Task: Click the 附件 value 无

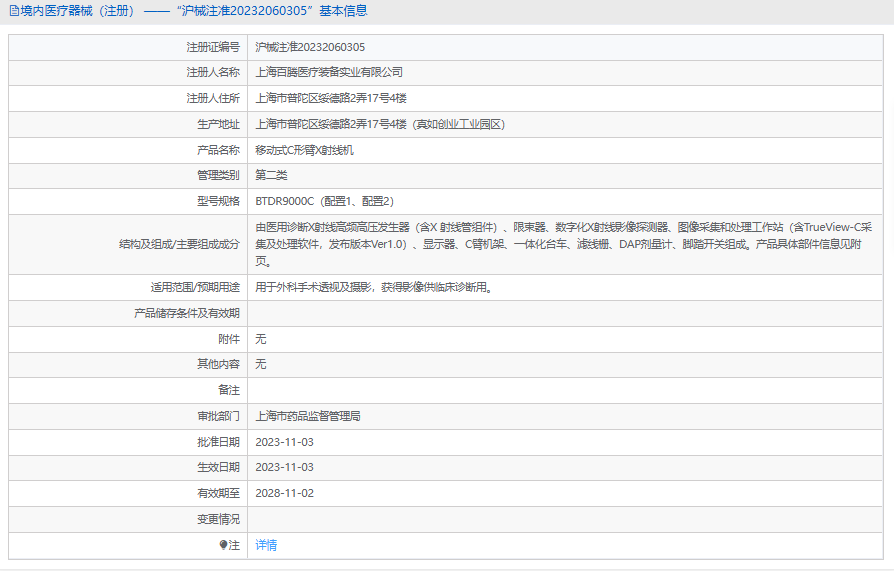Action: tap(261, 339)
